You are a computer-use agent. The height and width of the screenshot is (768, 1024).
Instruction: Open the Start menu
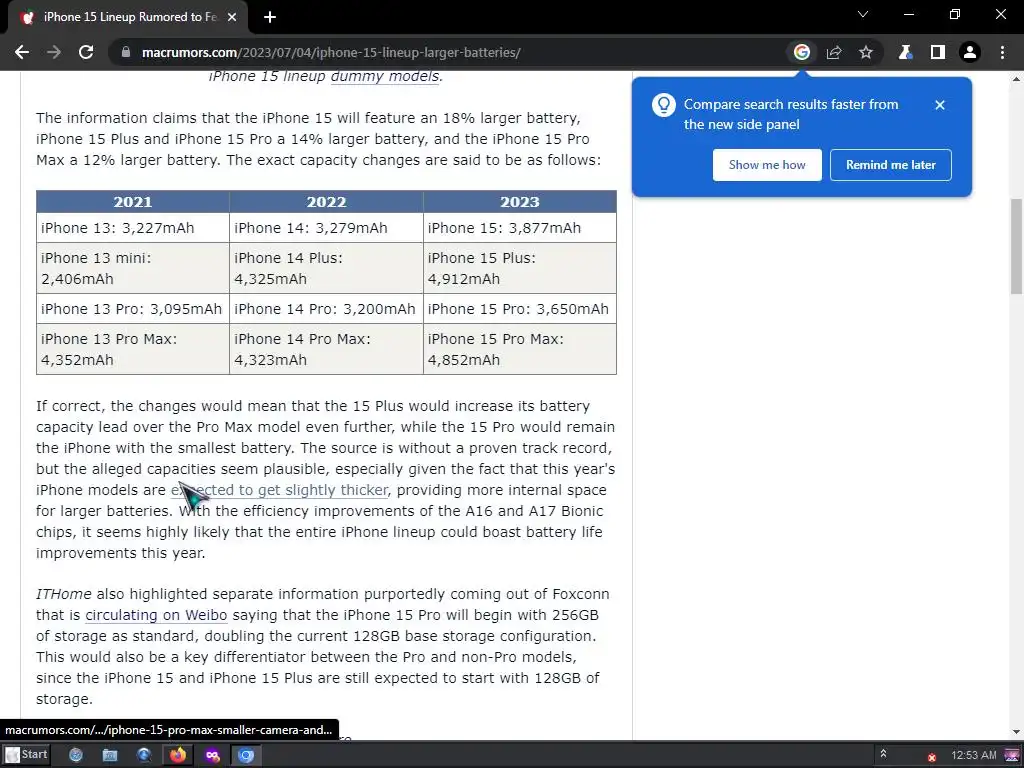(x=26, y=755)
